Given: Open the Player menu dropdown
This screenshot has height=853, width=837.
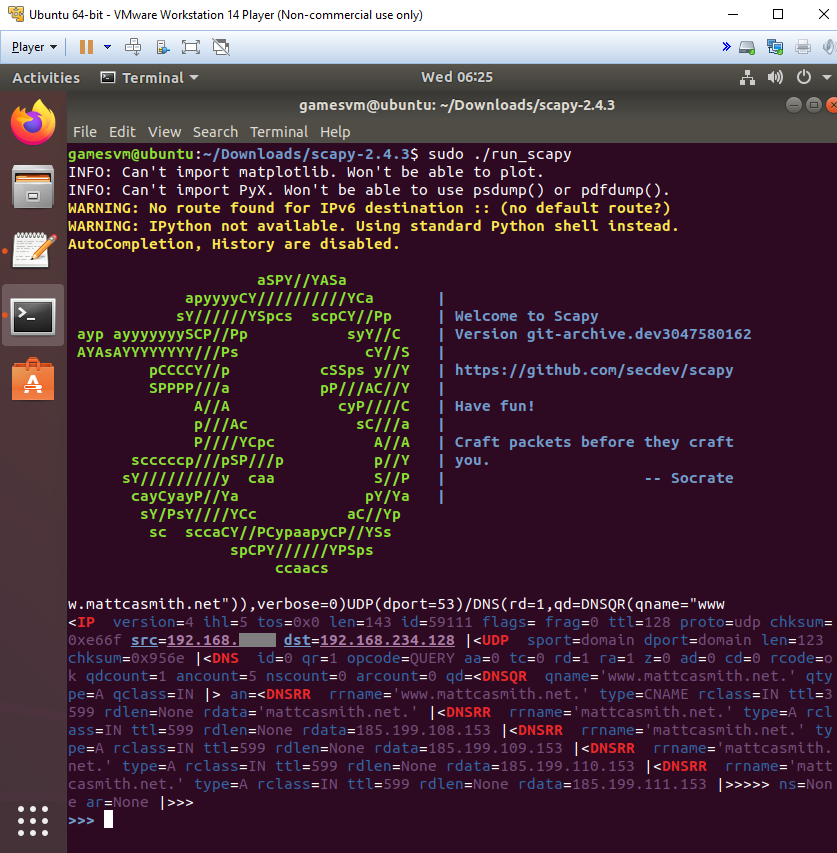Looking at the screenshot, I should [x=34, y=47].
